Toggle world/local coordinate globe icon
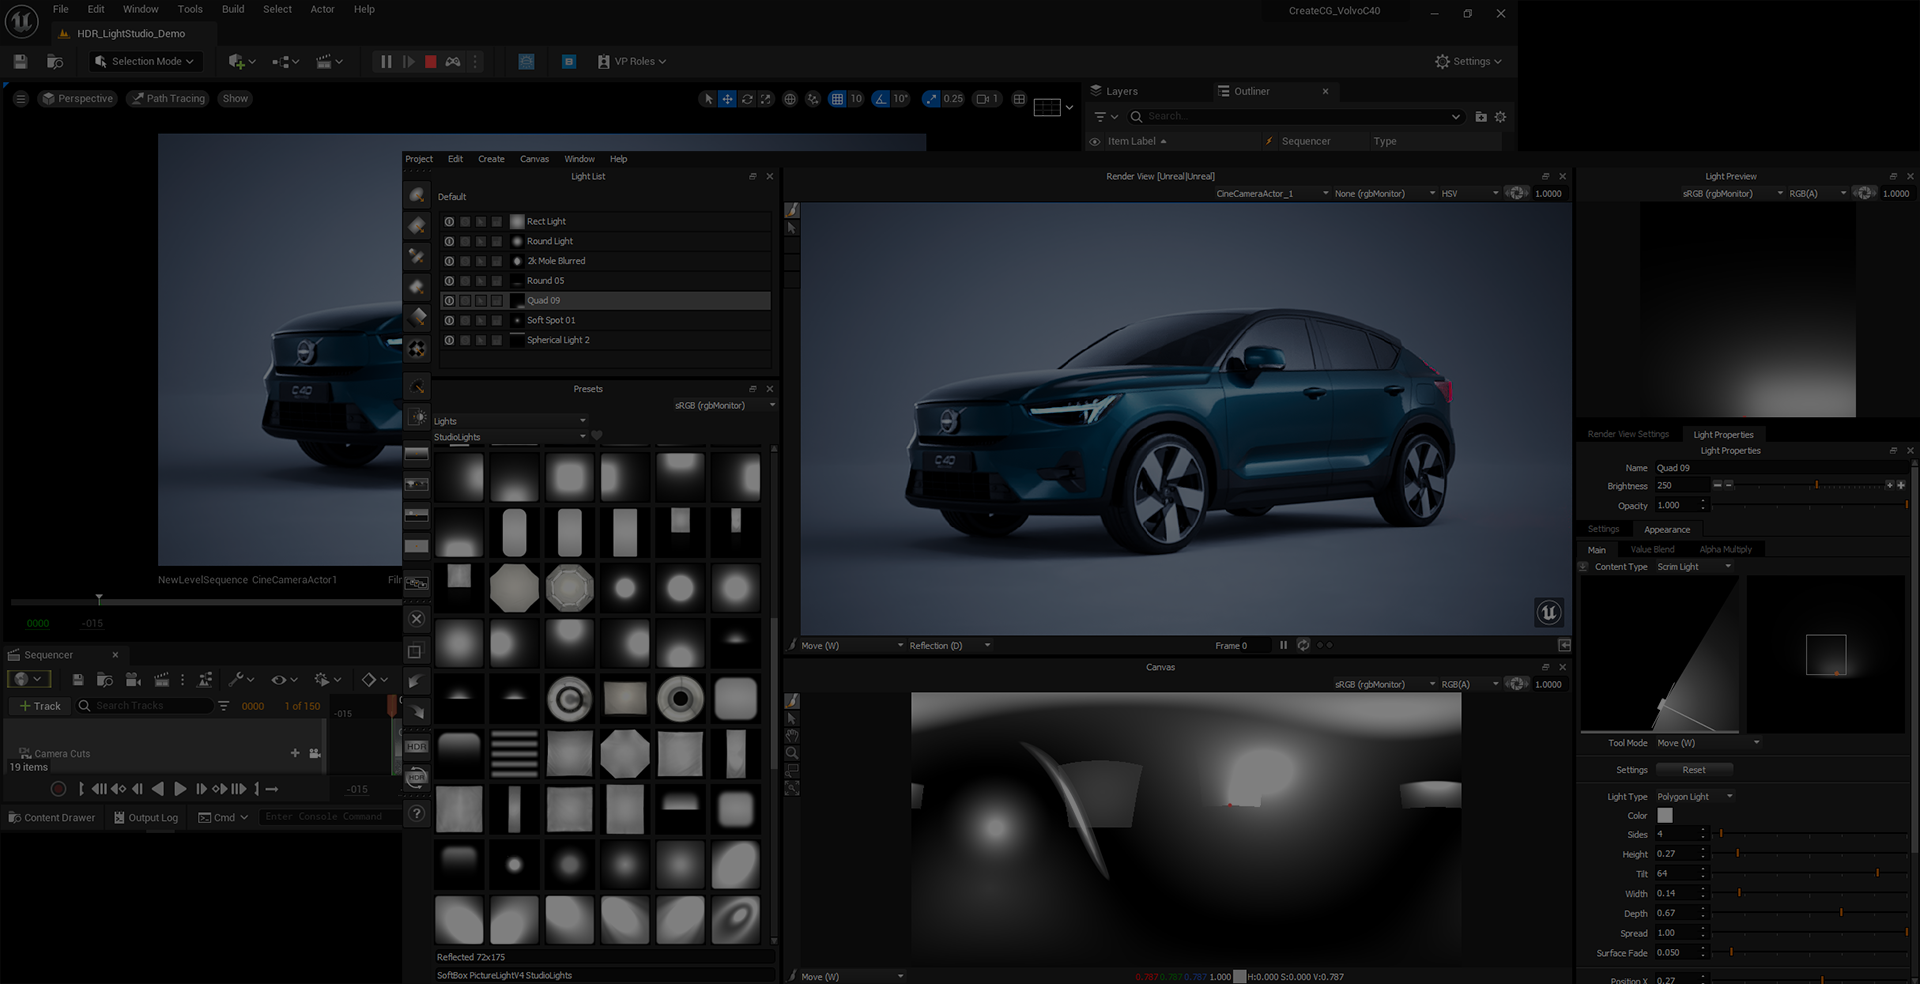This screenshot has width=1920, height=984. pos(790,99)
